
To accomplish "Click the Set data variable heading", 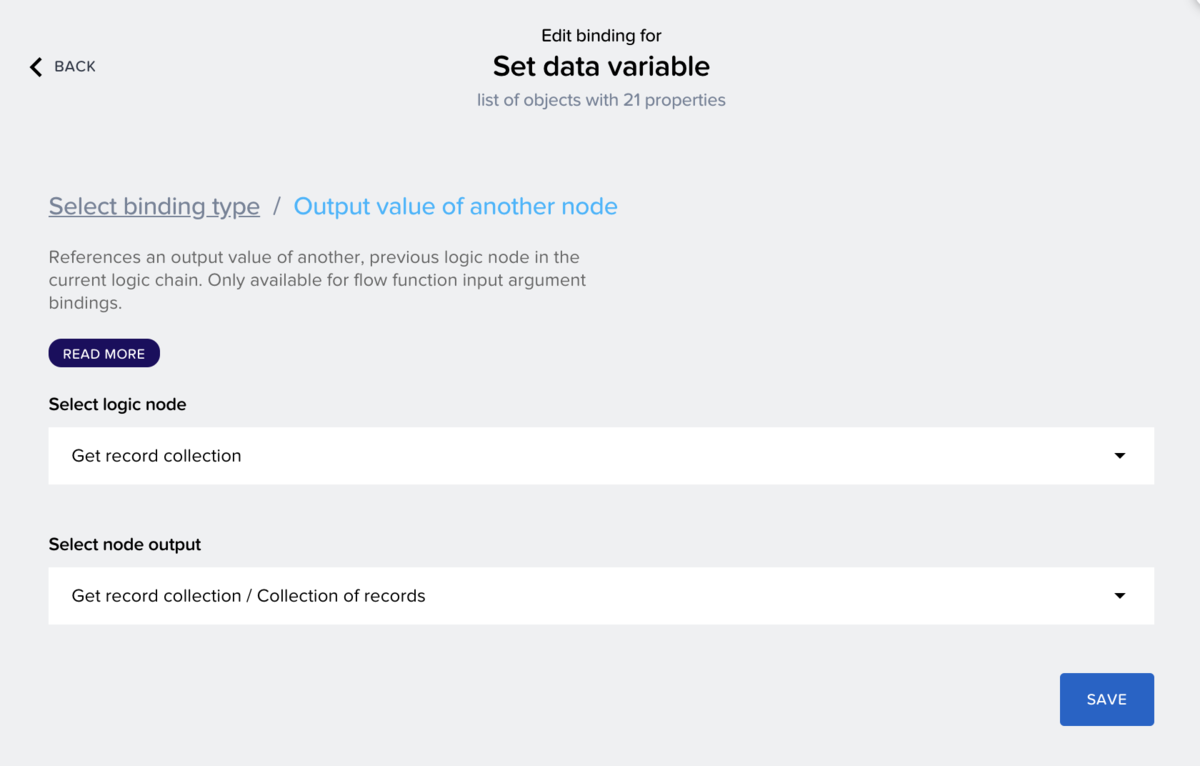I will tap(601, 67).
